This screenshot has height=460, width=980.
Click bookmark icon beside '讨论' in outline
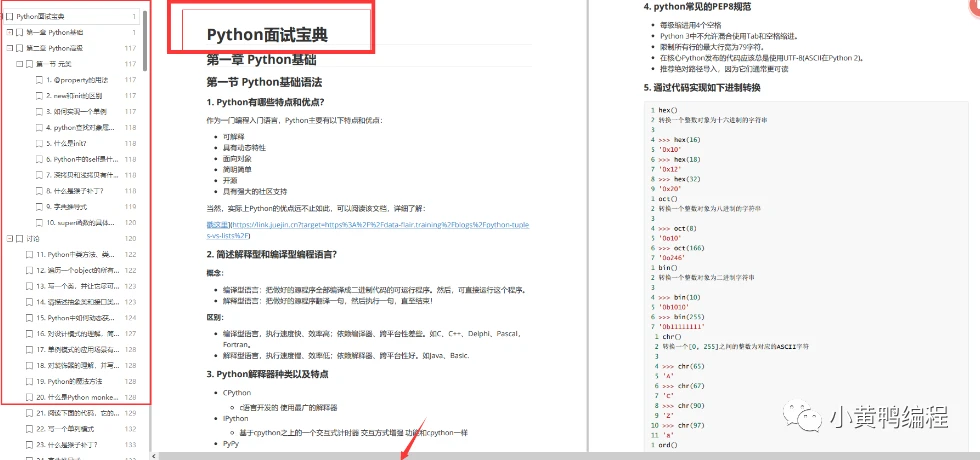pyautogui.click(x=19, y=239)
